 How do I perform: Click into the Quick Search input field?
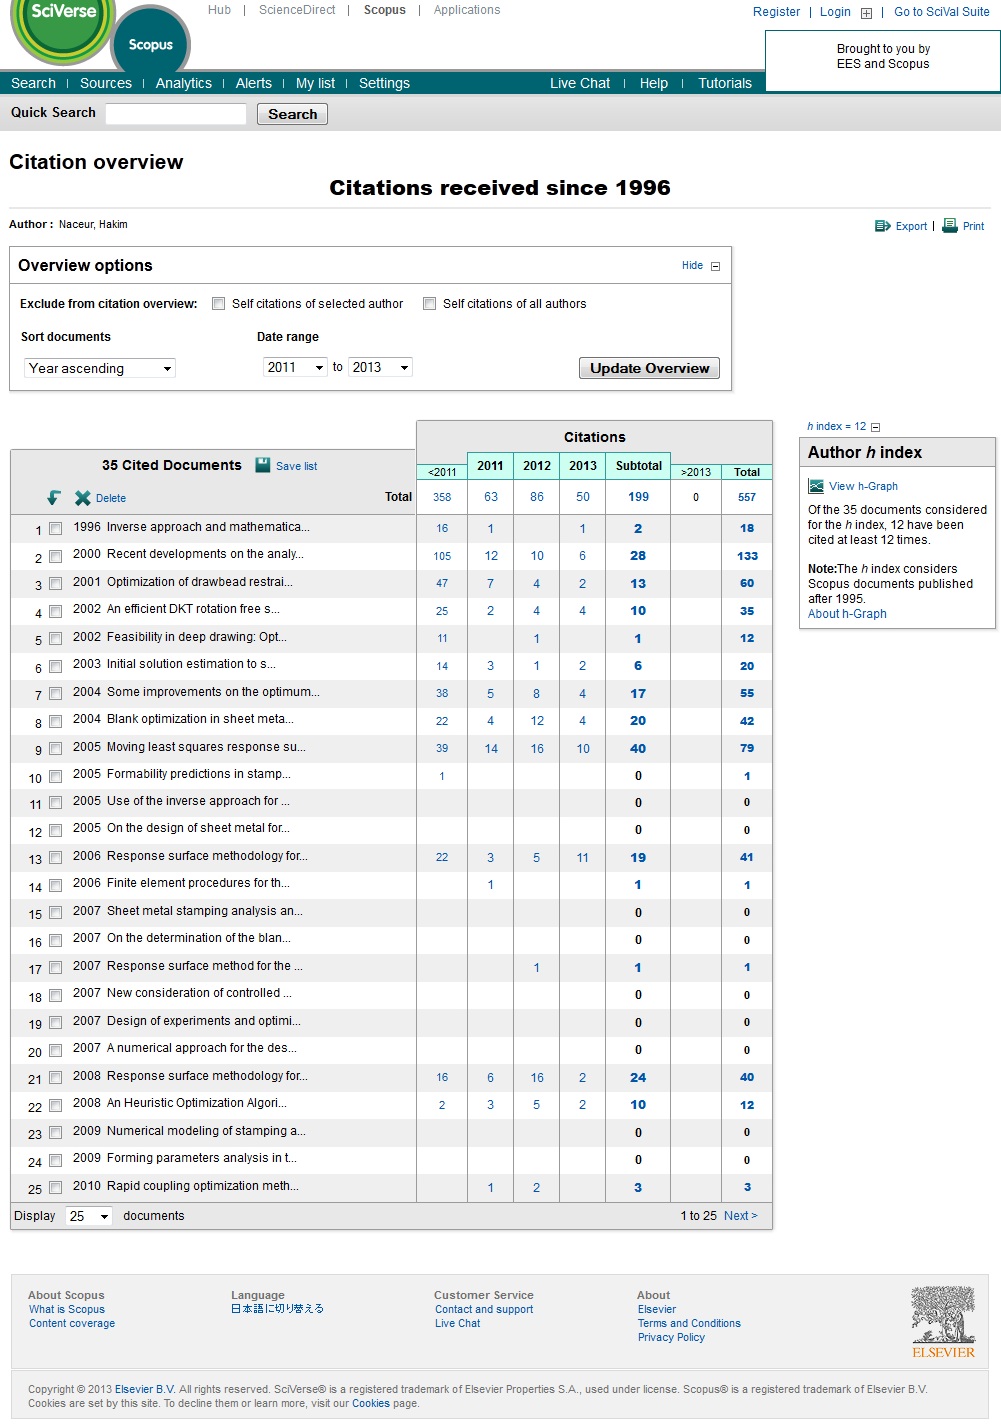(176, 114)
